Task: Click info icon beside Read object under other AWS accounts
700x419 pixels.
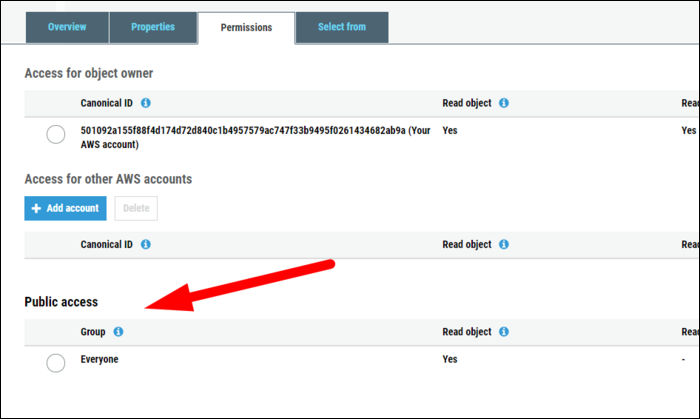Action: [x=504, y=245]
